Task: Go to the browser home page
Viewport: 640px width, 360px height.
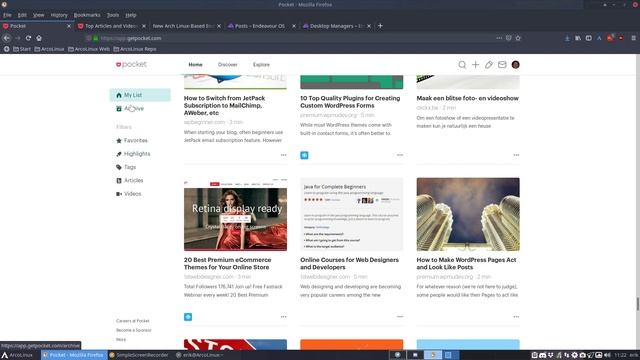Action: click(x=39, y=38)
